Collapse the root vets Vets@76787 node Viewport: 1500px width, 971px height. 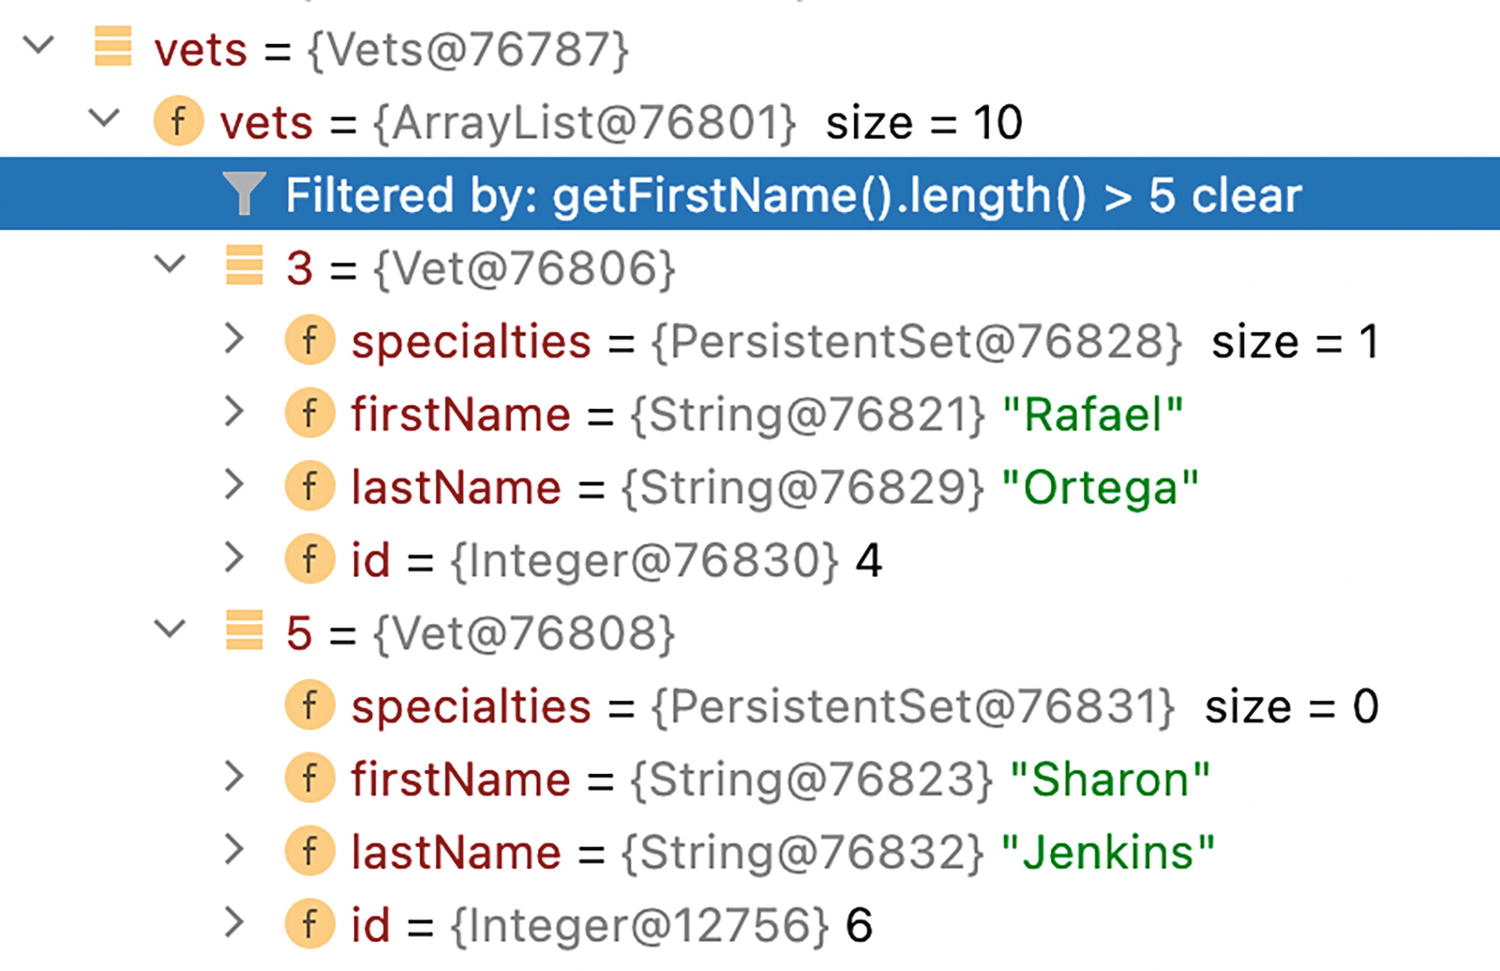pyautogui.click(x=38, y=46)
